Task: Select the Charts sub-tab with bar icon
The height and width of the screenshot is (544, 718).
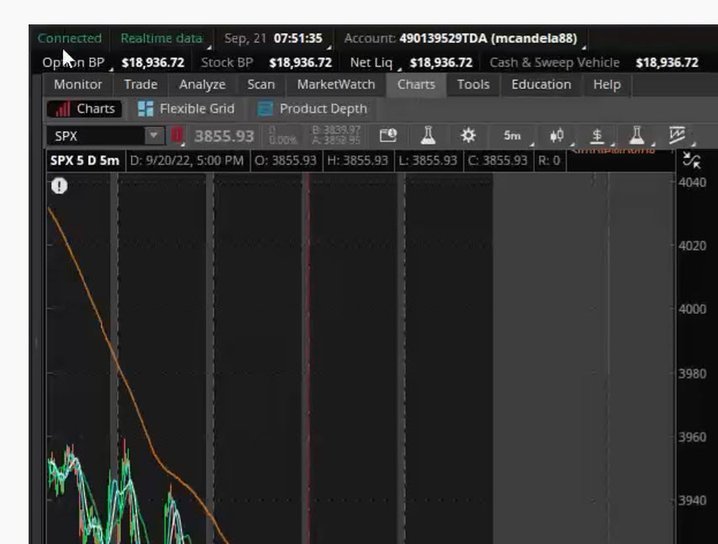Action: pyautogui.click(x=84, y=109)
